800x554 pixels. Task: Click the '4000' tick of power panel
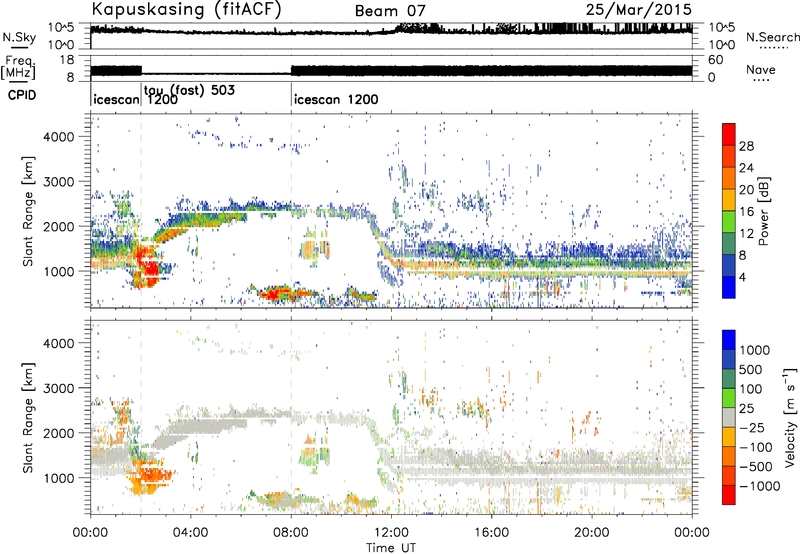(58, 137)
